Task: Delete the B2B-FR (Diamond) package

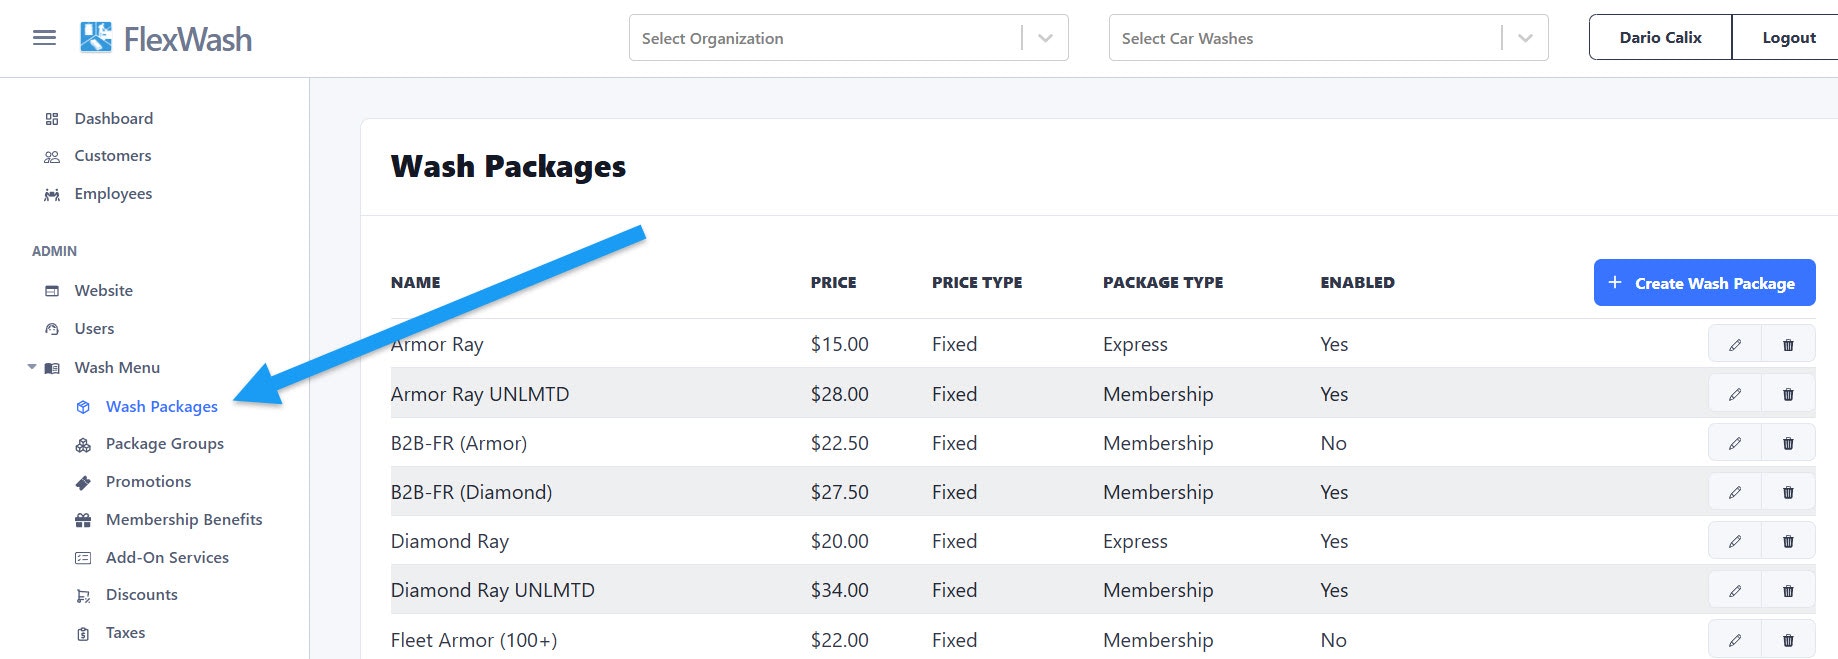Action: click(x=1788, y=492)
